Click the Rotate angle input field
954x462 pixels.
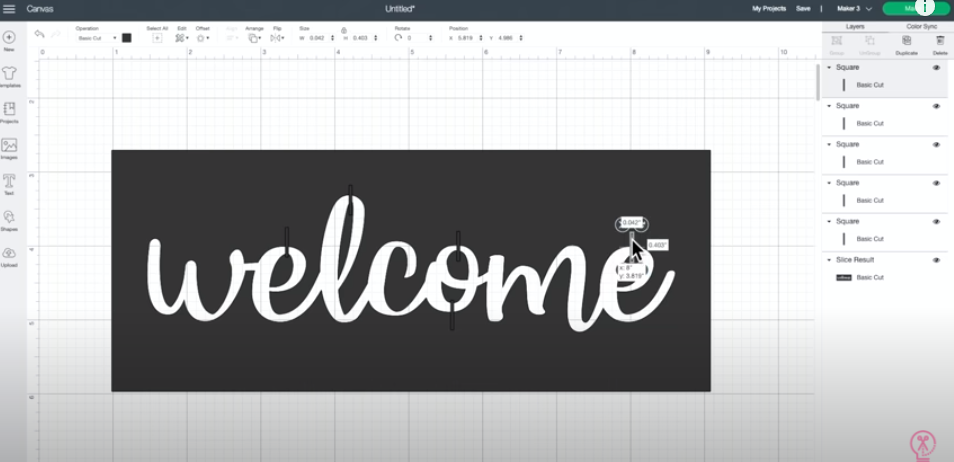[417, 38]
